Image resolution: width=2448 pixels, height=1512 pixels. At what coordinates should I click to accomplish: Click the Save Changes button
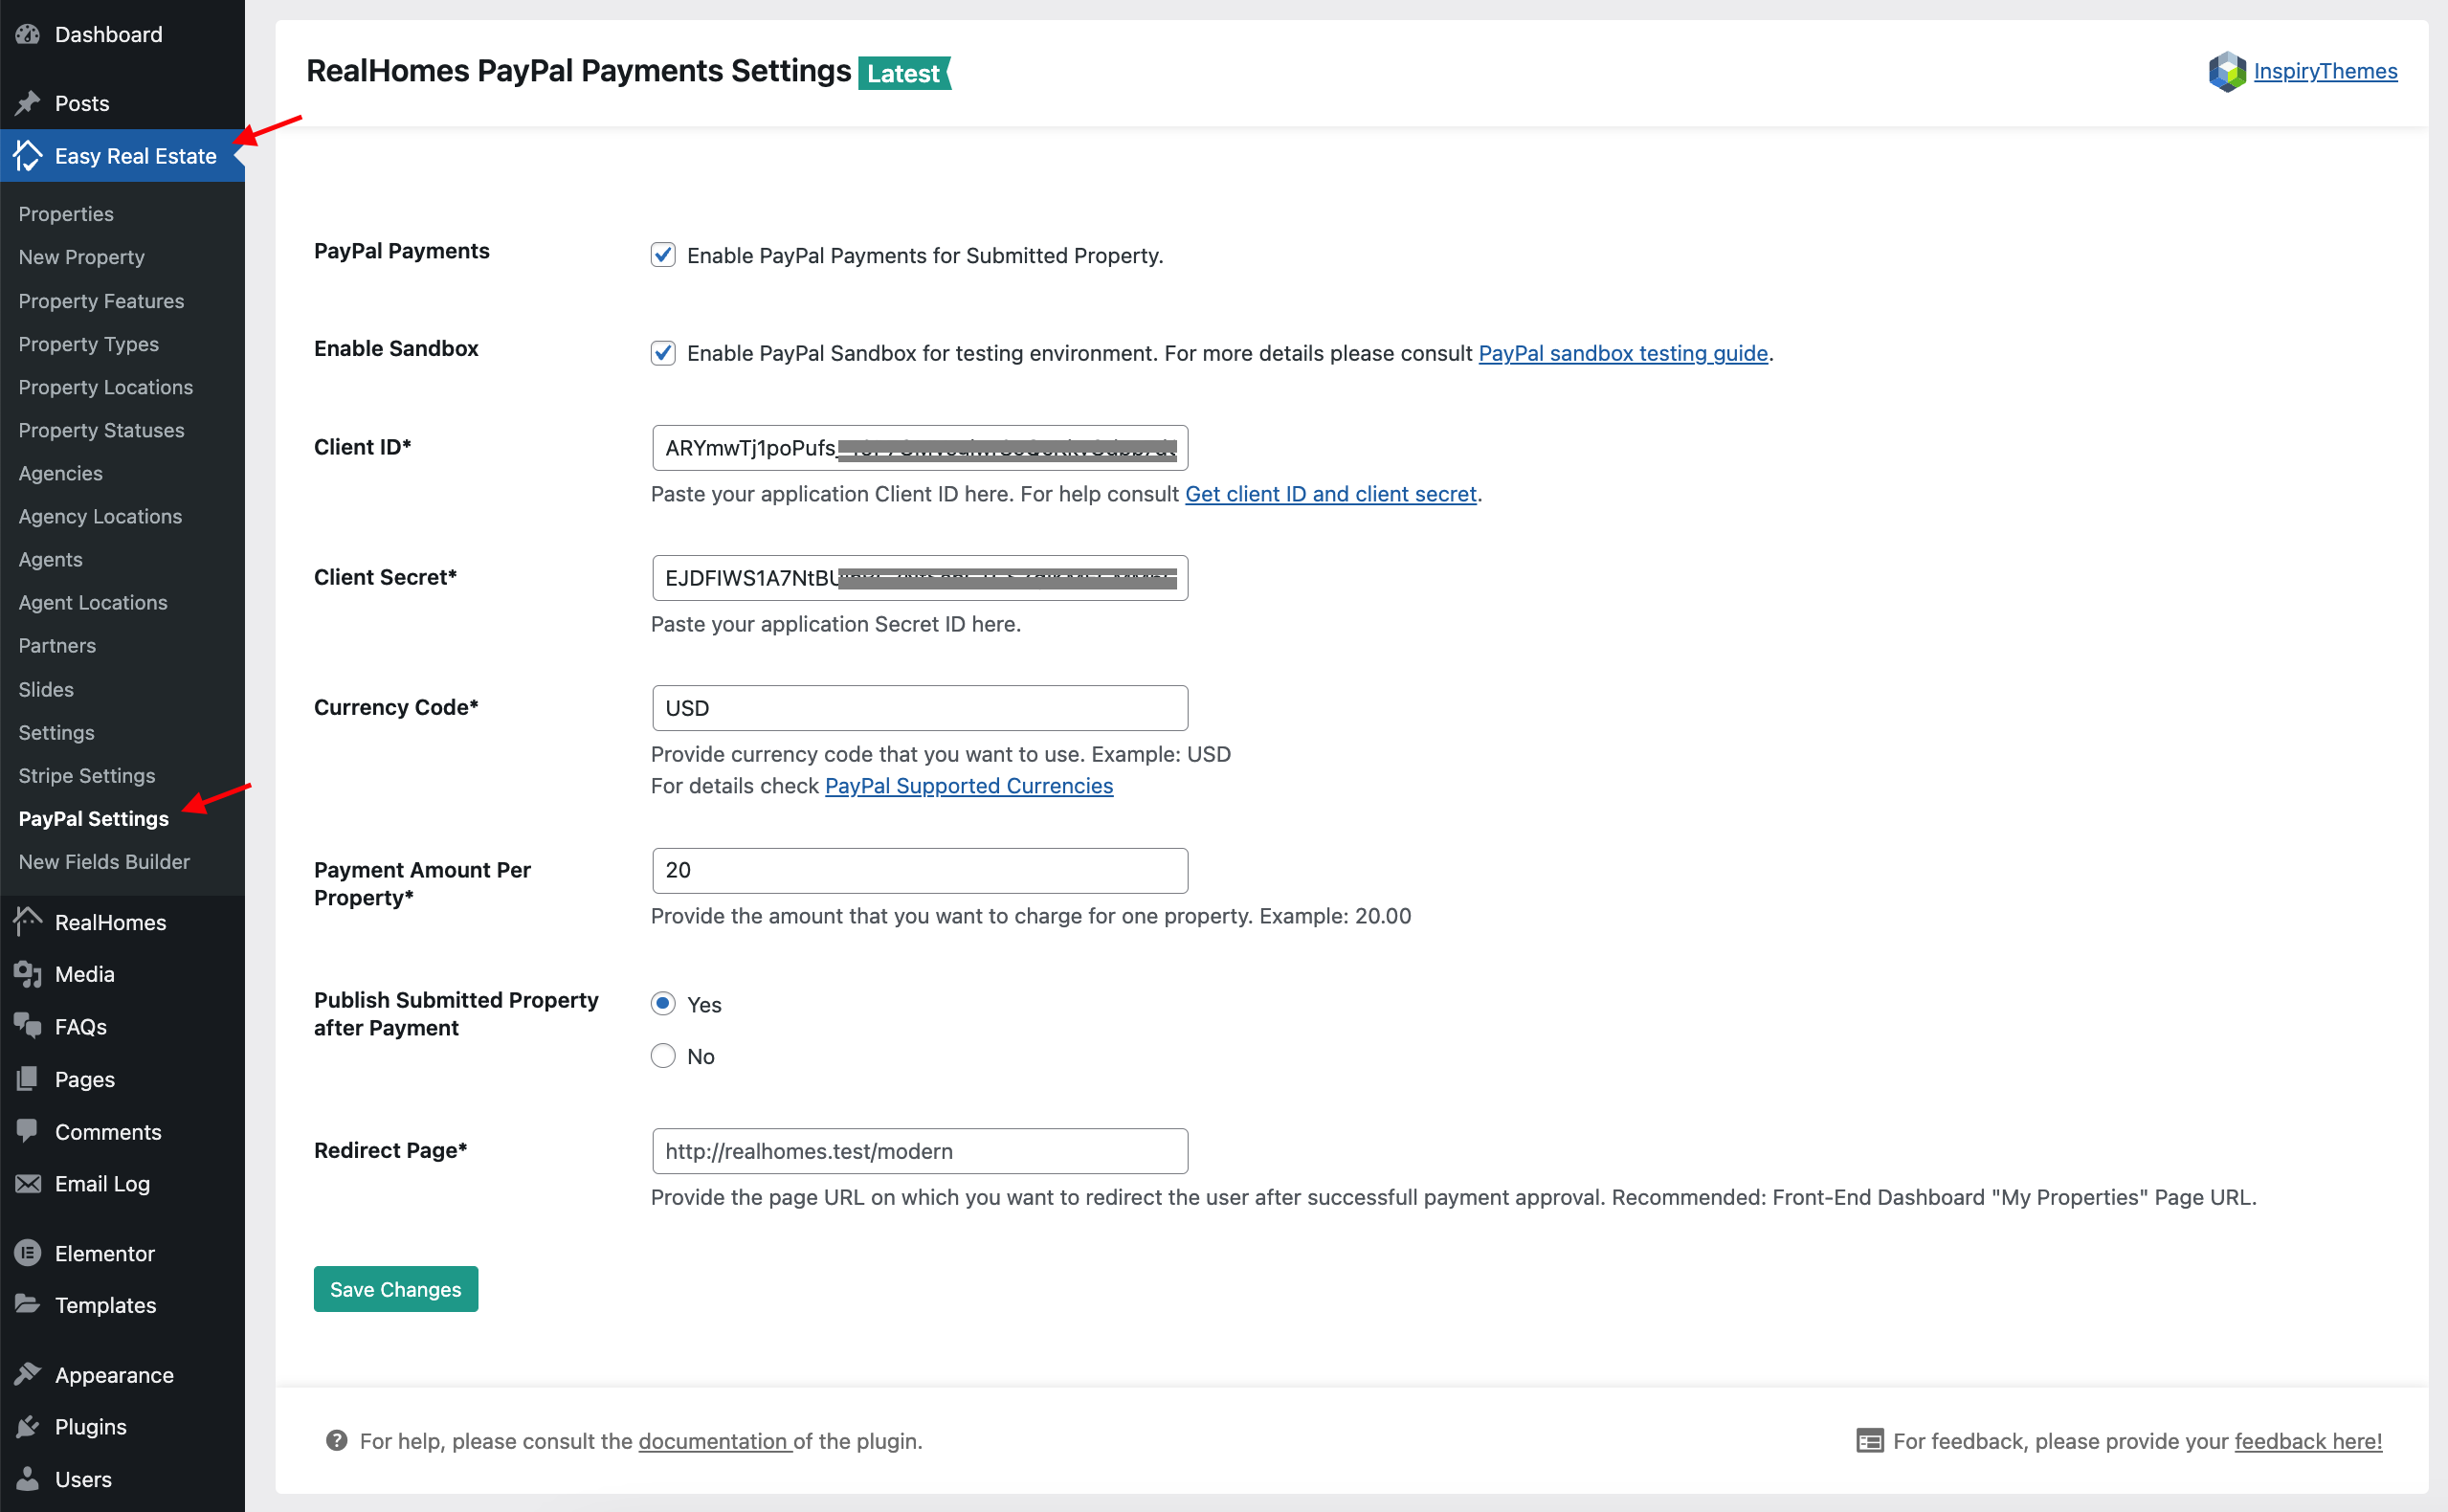tap(396, 1289)
